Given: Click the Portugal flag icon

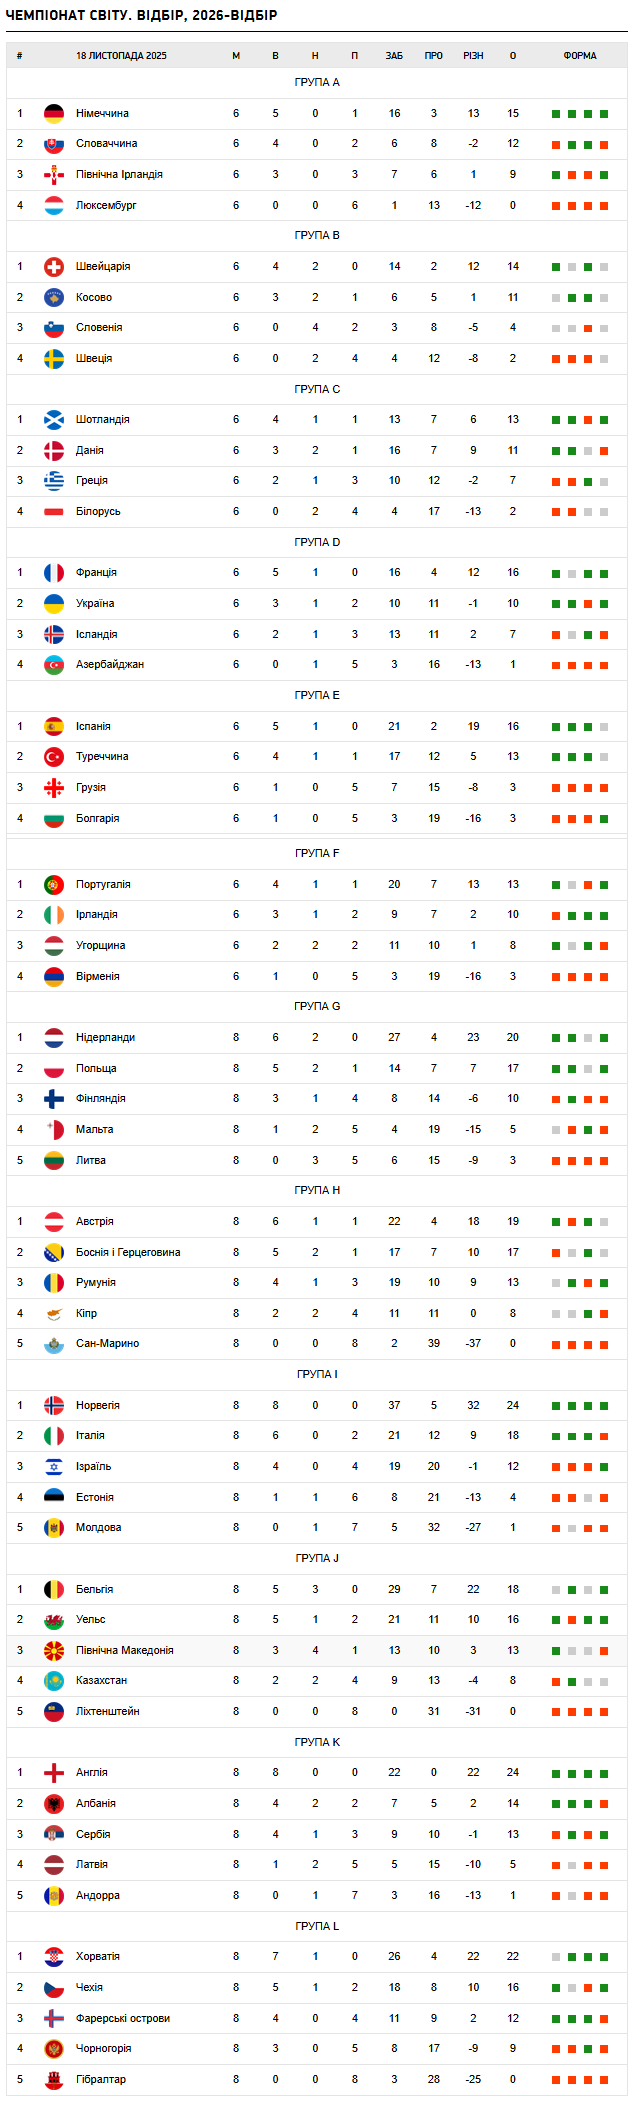Looking at the screenshot, I should (x=54, y=885).
